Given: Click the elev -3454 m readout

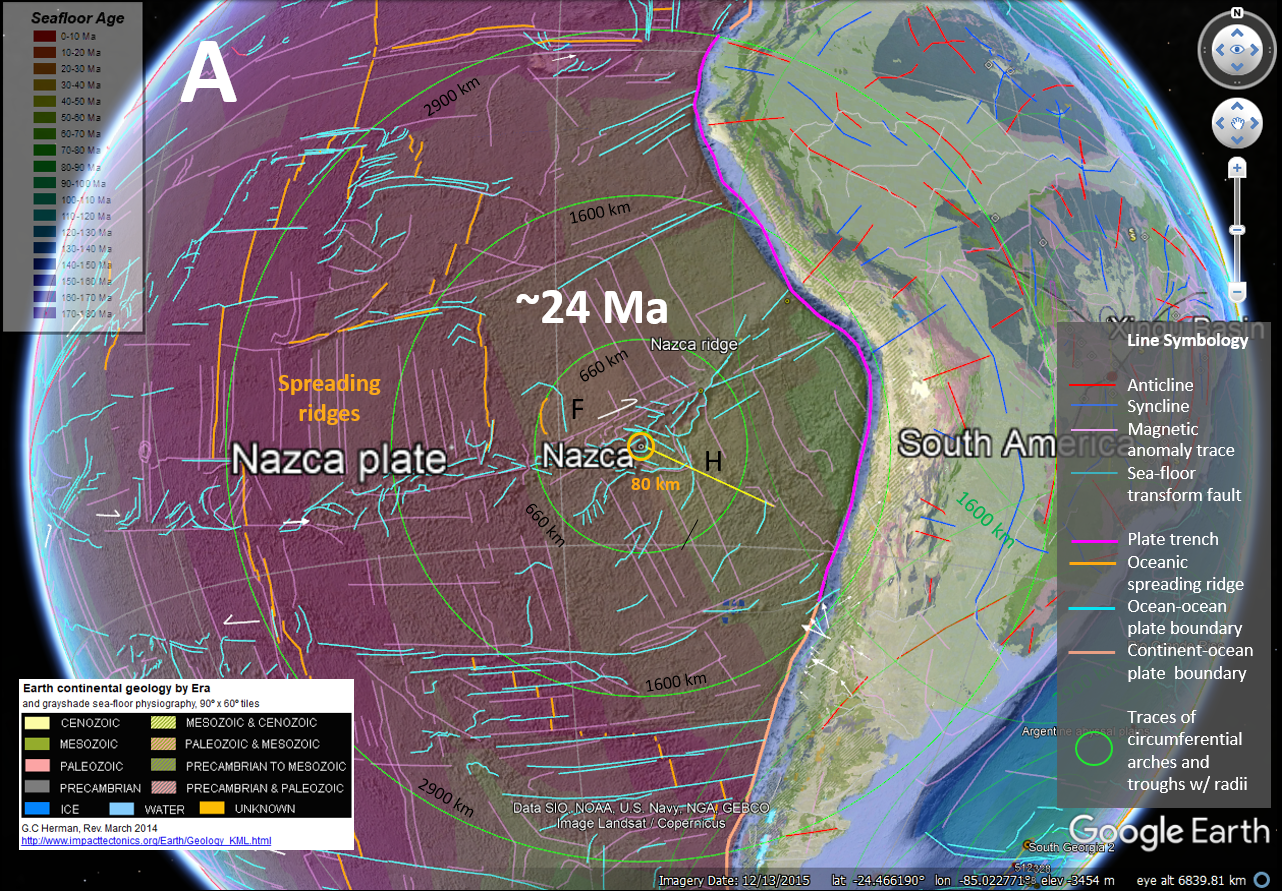Looking at the screenshot, I should click(1079, 880).
